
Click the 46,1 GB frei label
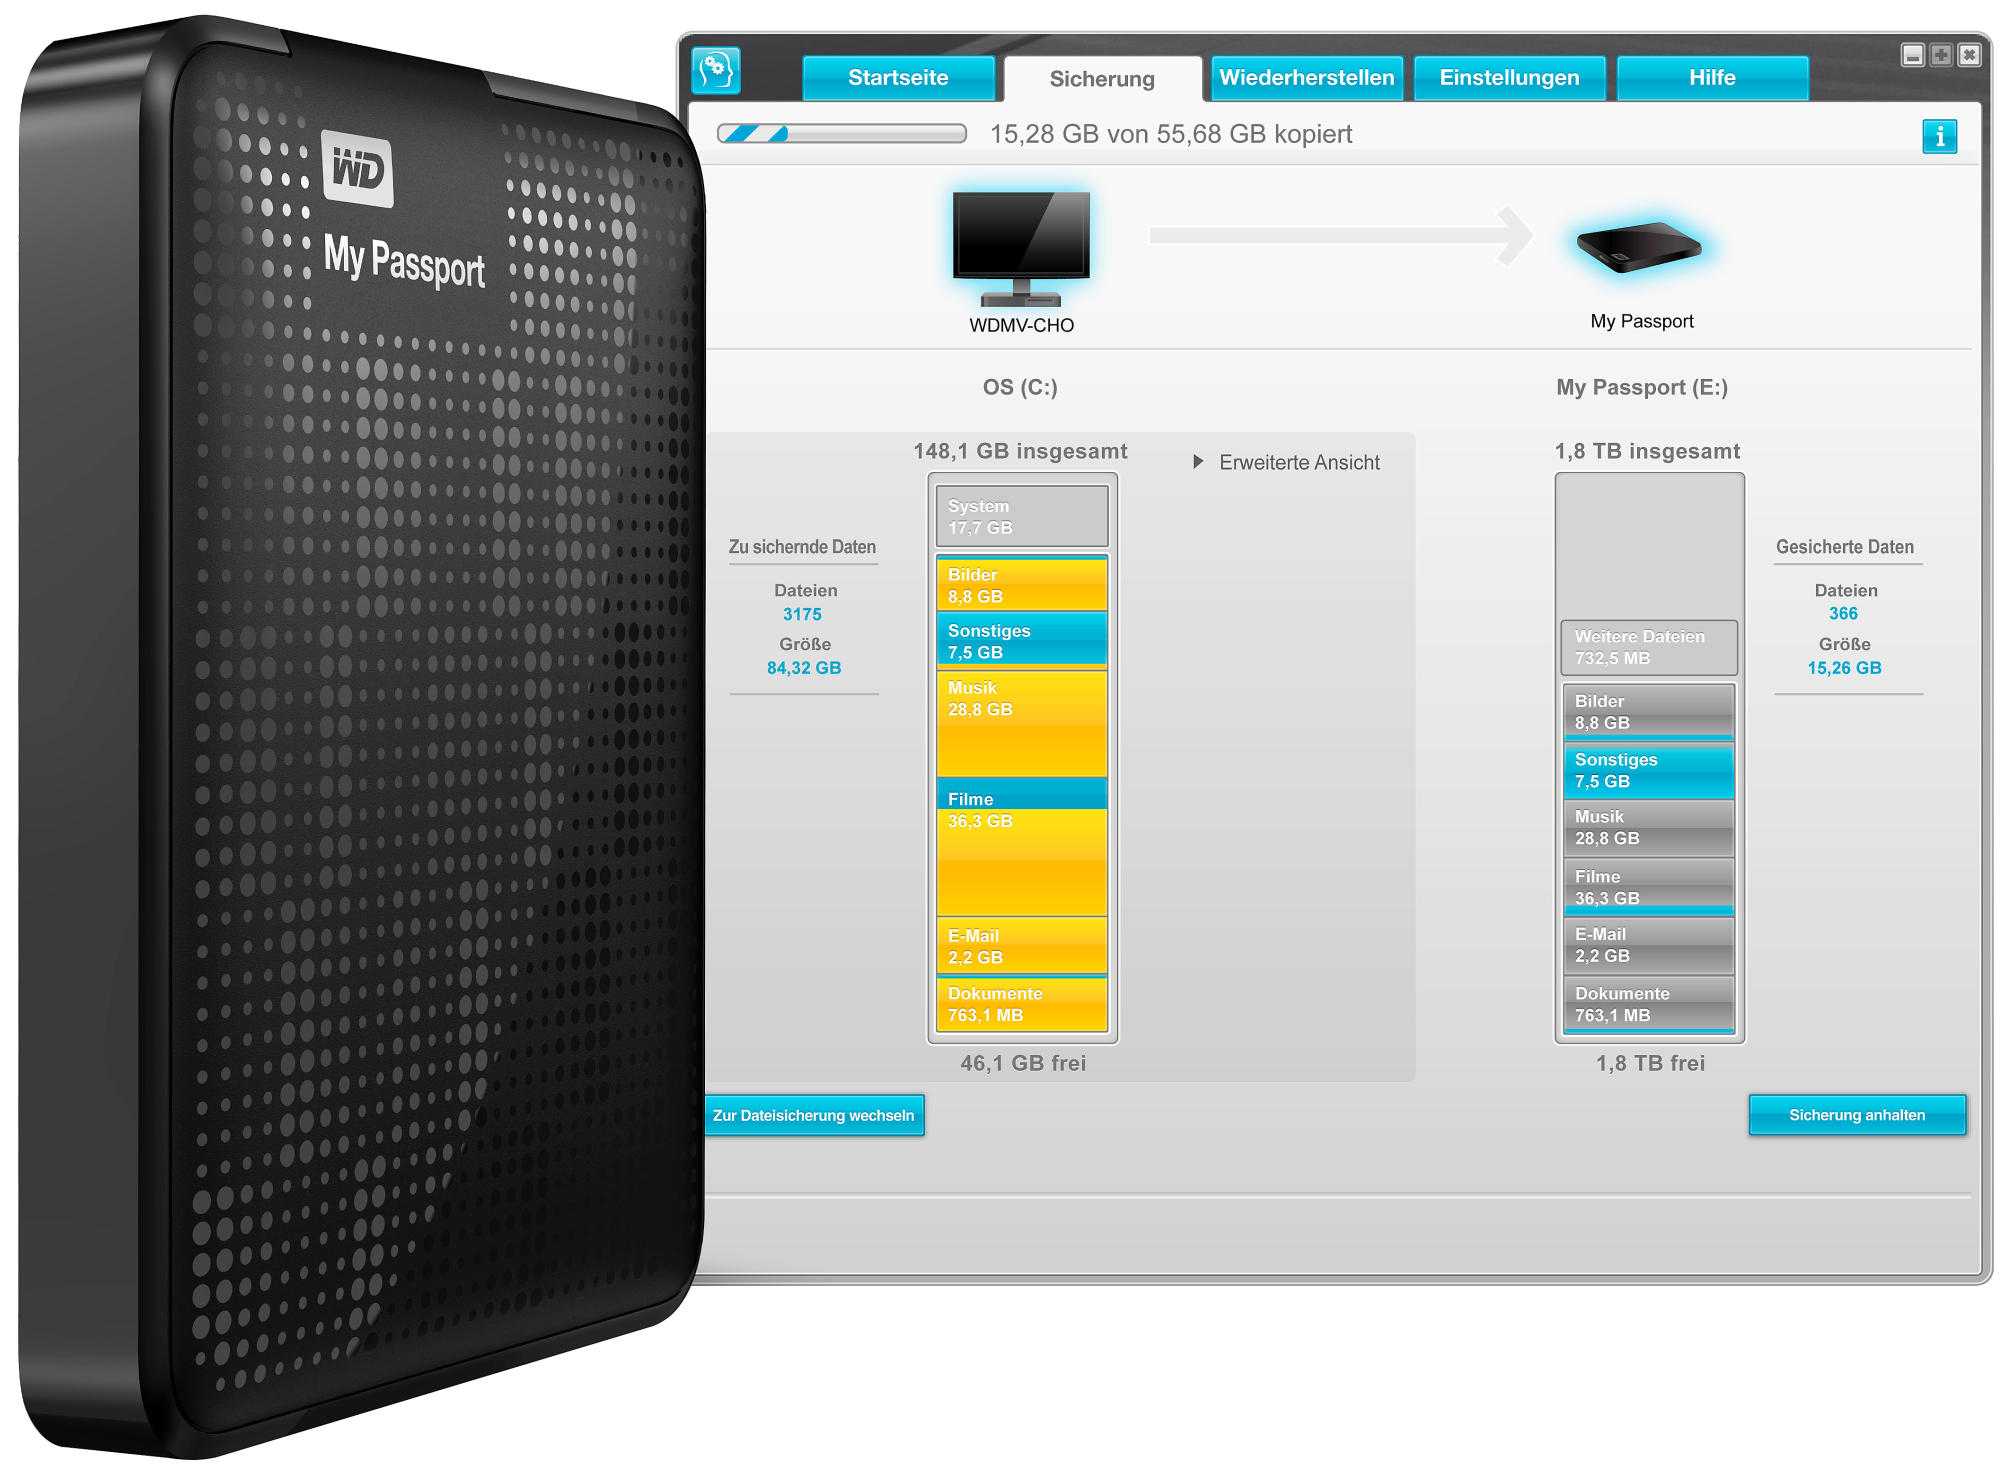click(1023, 1063)
